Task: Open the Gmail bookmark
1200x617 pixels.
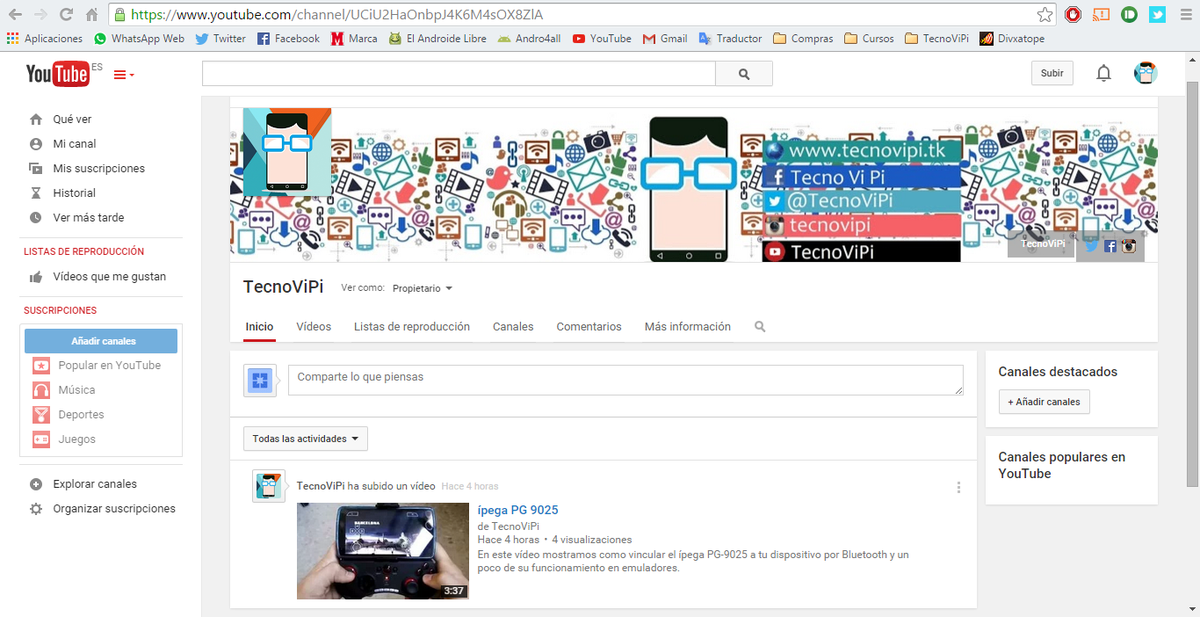Action: pos(665,38)
